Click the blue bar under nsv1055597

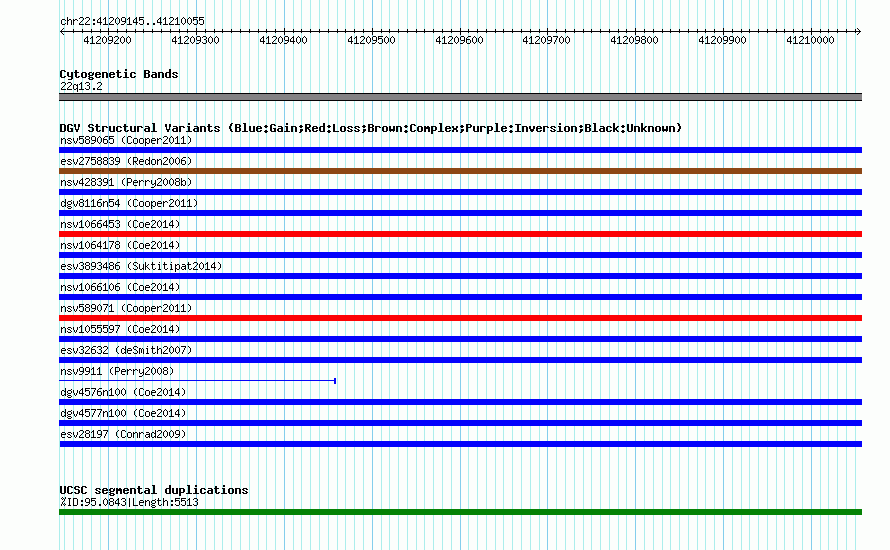click(460, 339)
